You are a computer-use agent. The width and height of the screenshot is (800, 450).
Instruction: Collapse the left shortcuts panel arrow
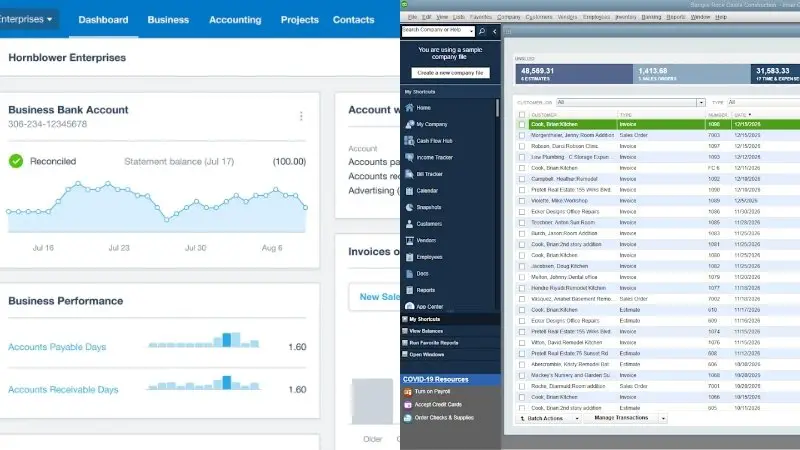494,31
